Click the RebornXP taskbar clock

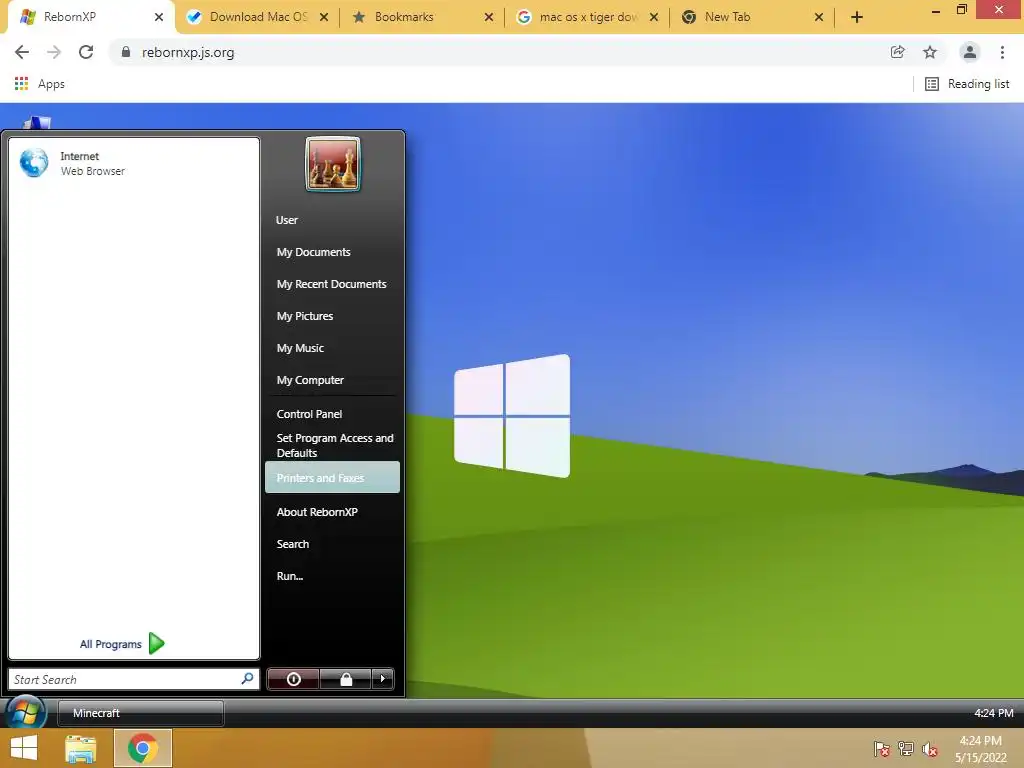993,713
